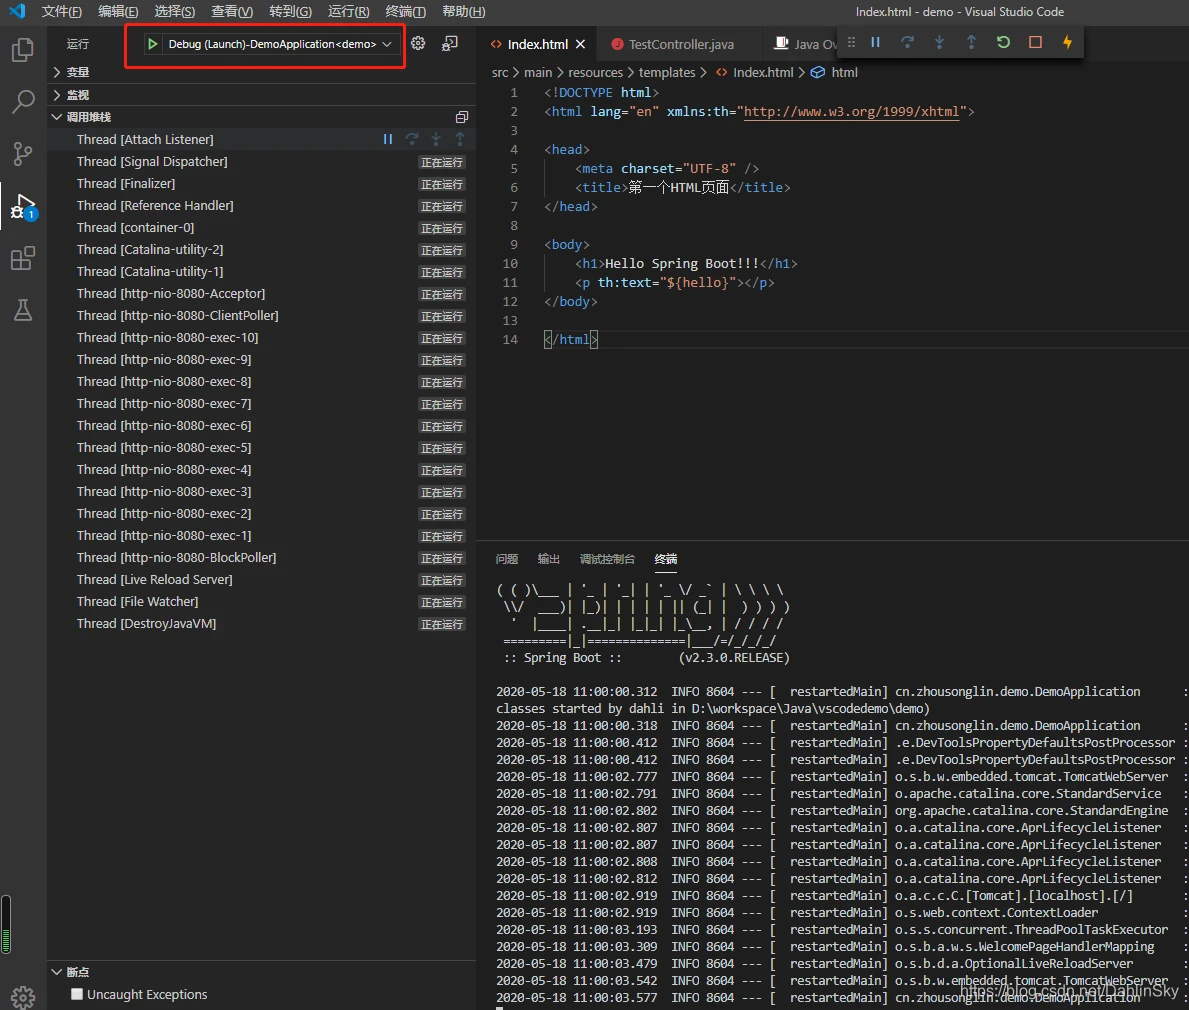1189x1010 pixels.
Task: Select the 终端 terminal panel tab
Action: coord(666,559)
